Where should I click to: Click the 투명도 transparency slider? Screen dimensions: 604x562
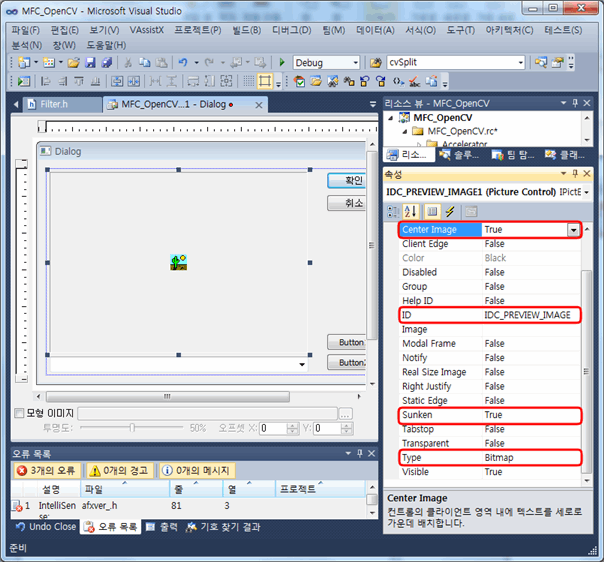(x=131, y=428)
